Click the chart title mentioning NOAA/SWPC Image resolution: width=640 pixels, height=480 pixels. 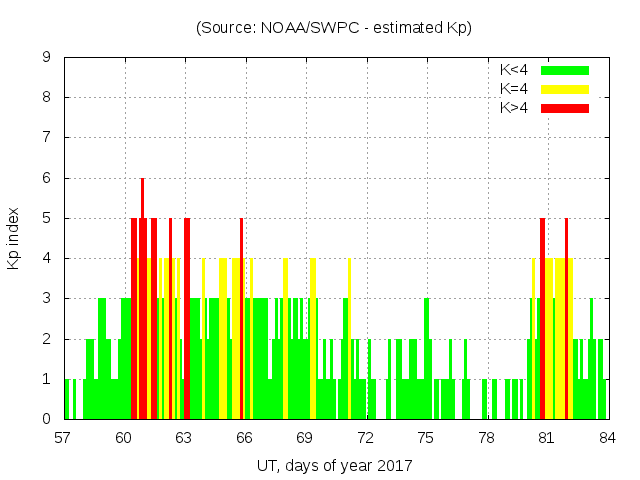click(x=333, y=28)
